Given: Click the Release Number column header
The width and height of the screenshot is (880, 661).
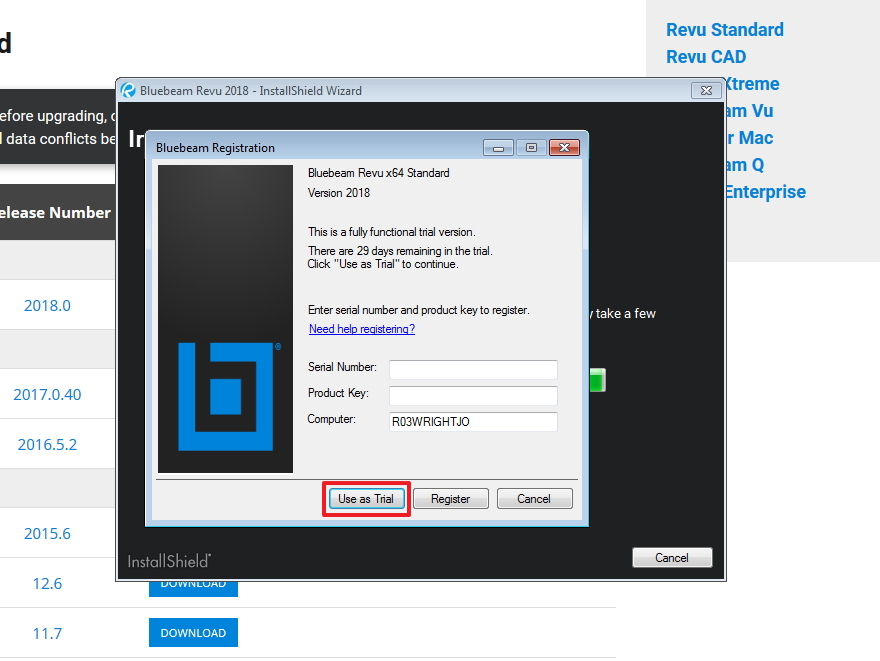Looking at the screenshot, I should pyautogui.click(x=55, y=213).
